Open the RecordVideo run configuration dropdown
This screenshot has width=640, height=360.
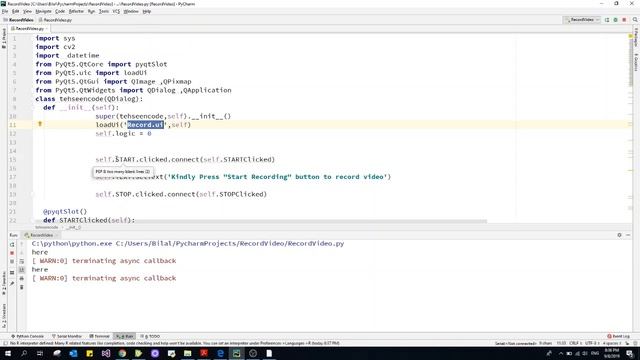[x=582, y=20]
